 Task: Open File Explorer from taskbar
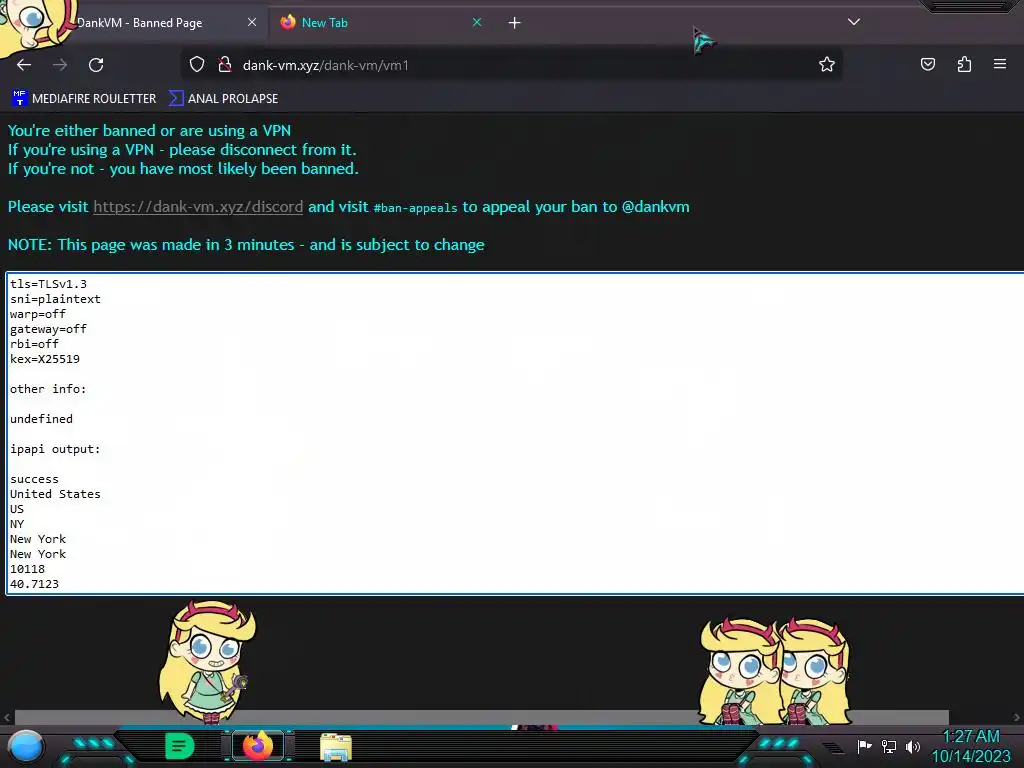click(336, 747)
